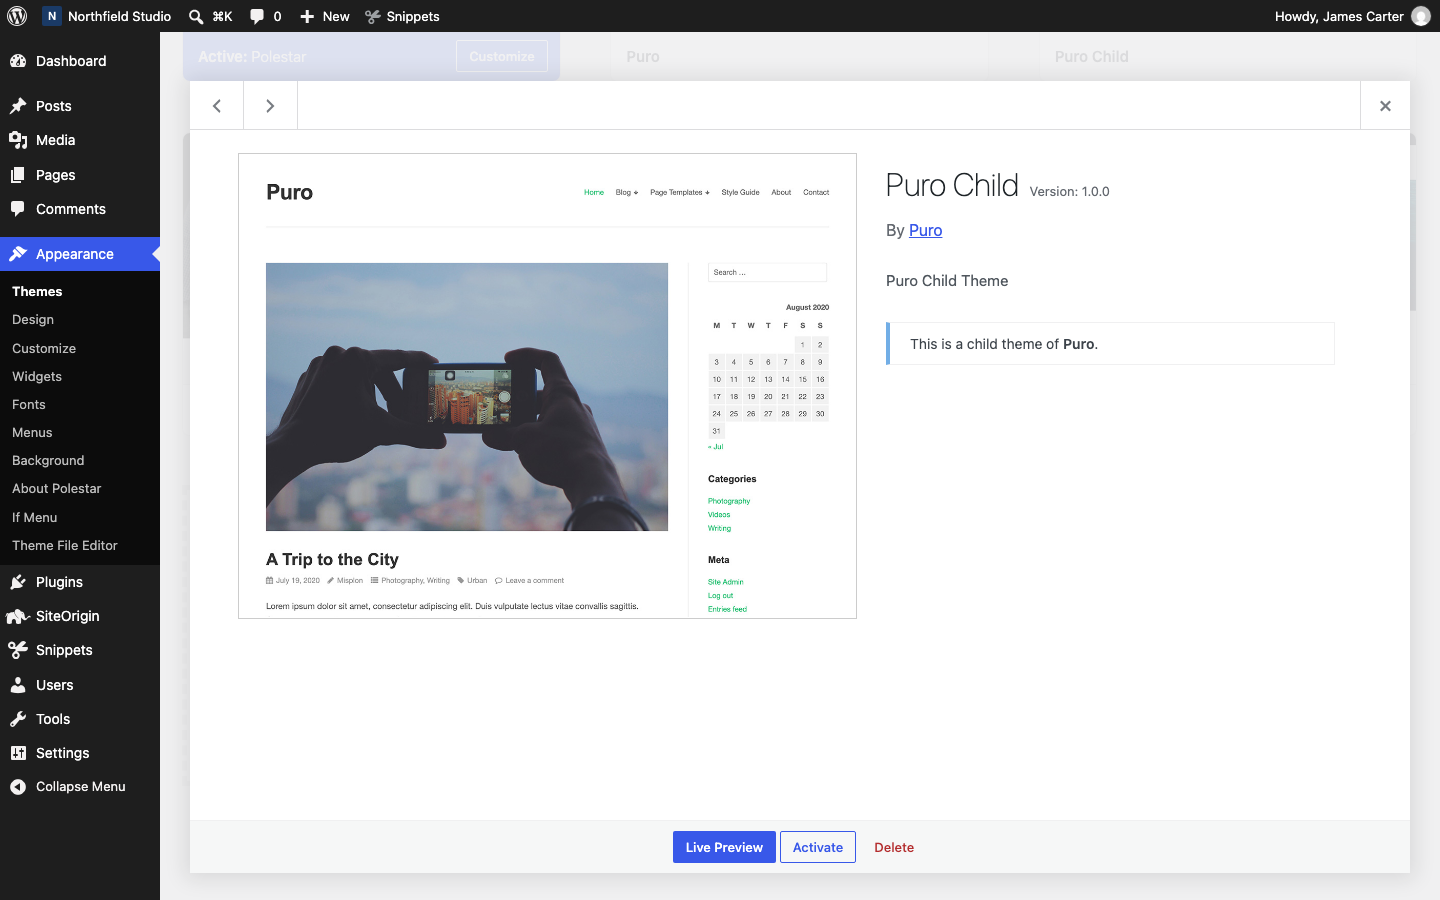Open the comments bubble in admin bar
The height and width of the screenshot is (900, 1440).
coord(257,16)
